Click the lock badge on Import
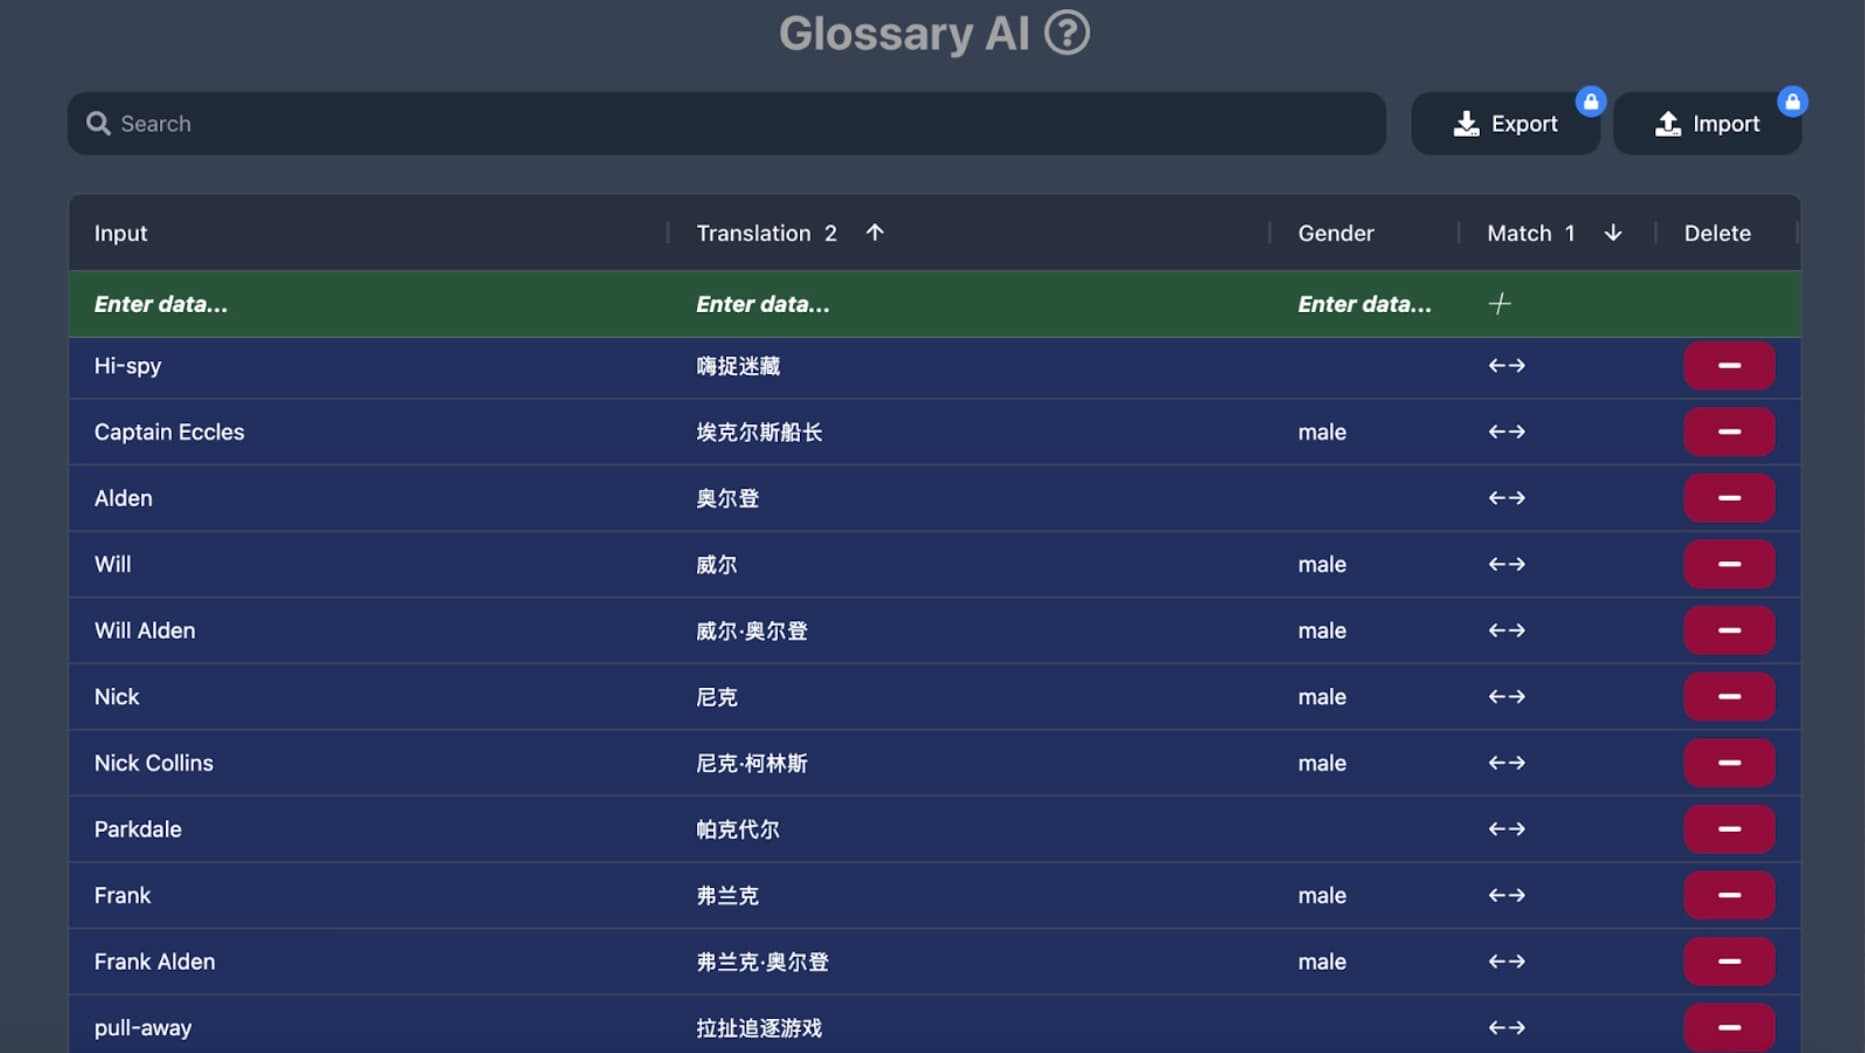This screenshot has height=1053, width=1865. (1793, 101)
